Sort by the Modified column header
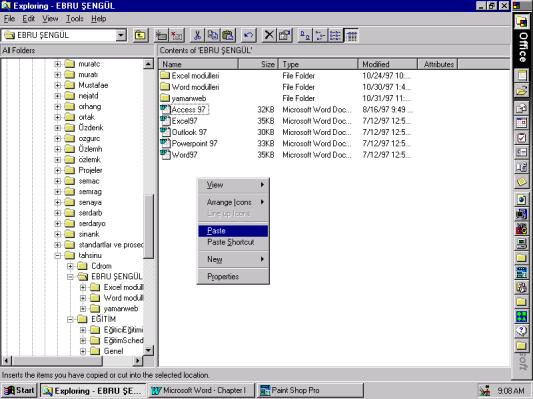533x399 pixels. click(388, 64)
